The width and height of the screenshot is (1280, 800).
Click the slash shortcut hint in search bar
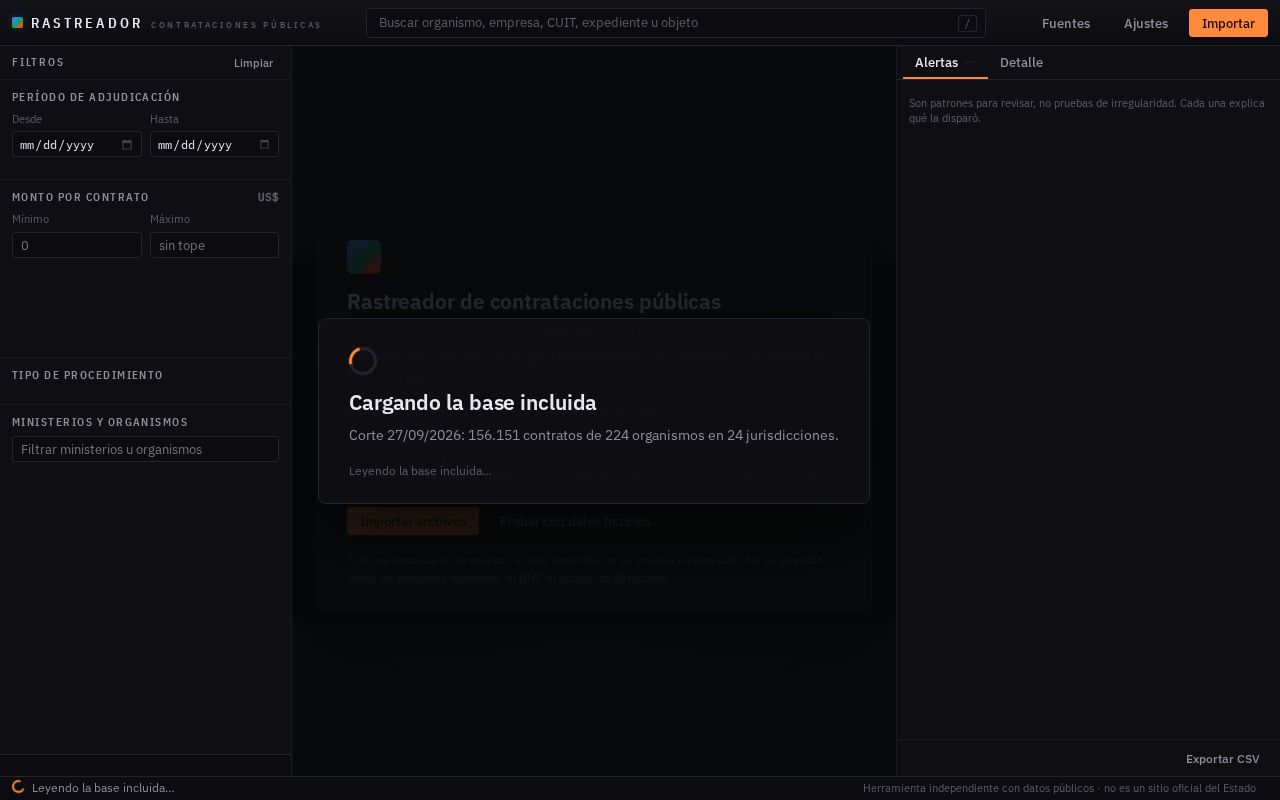coord(967,23)
